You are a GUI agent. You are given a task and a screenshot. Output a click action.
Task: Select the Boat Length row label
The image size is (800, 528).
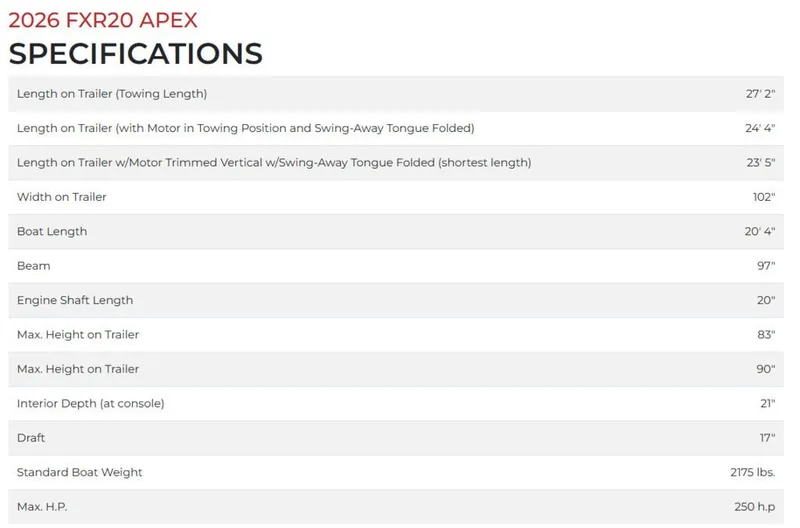click(x=52, y=231)
